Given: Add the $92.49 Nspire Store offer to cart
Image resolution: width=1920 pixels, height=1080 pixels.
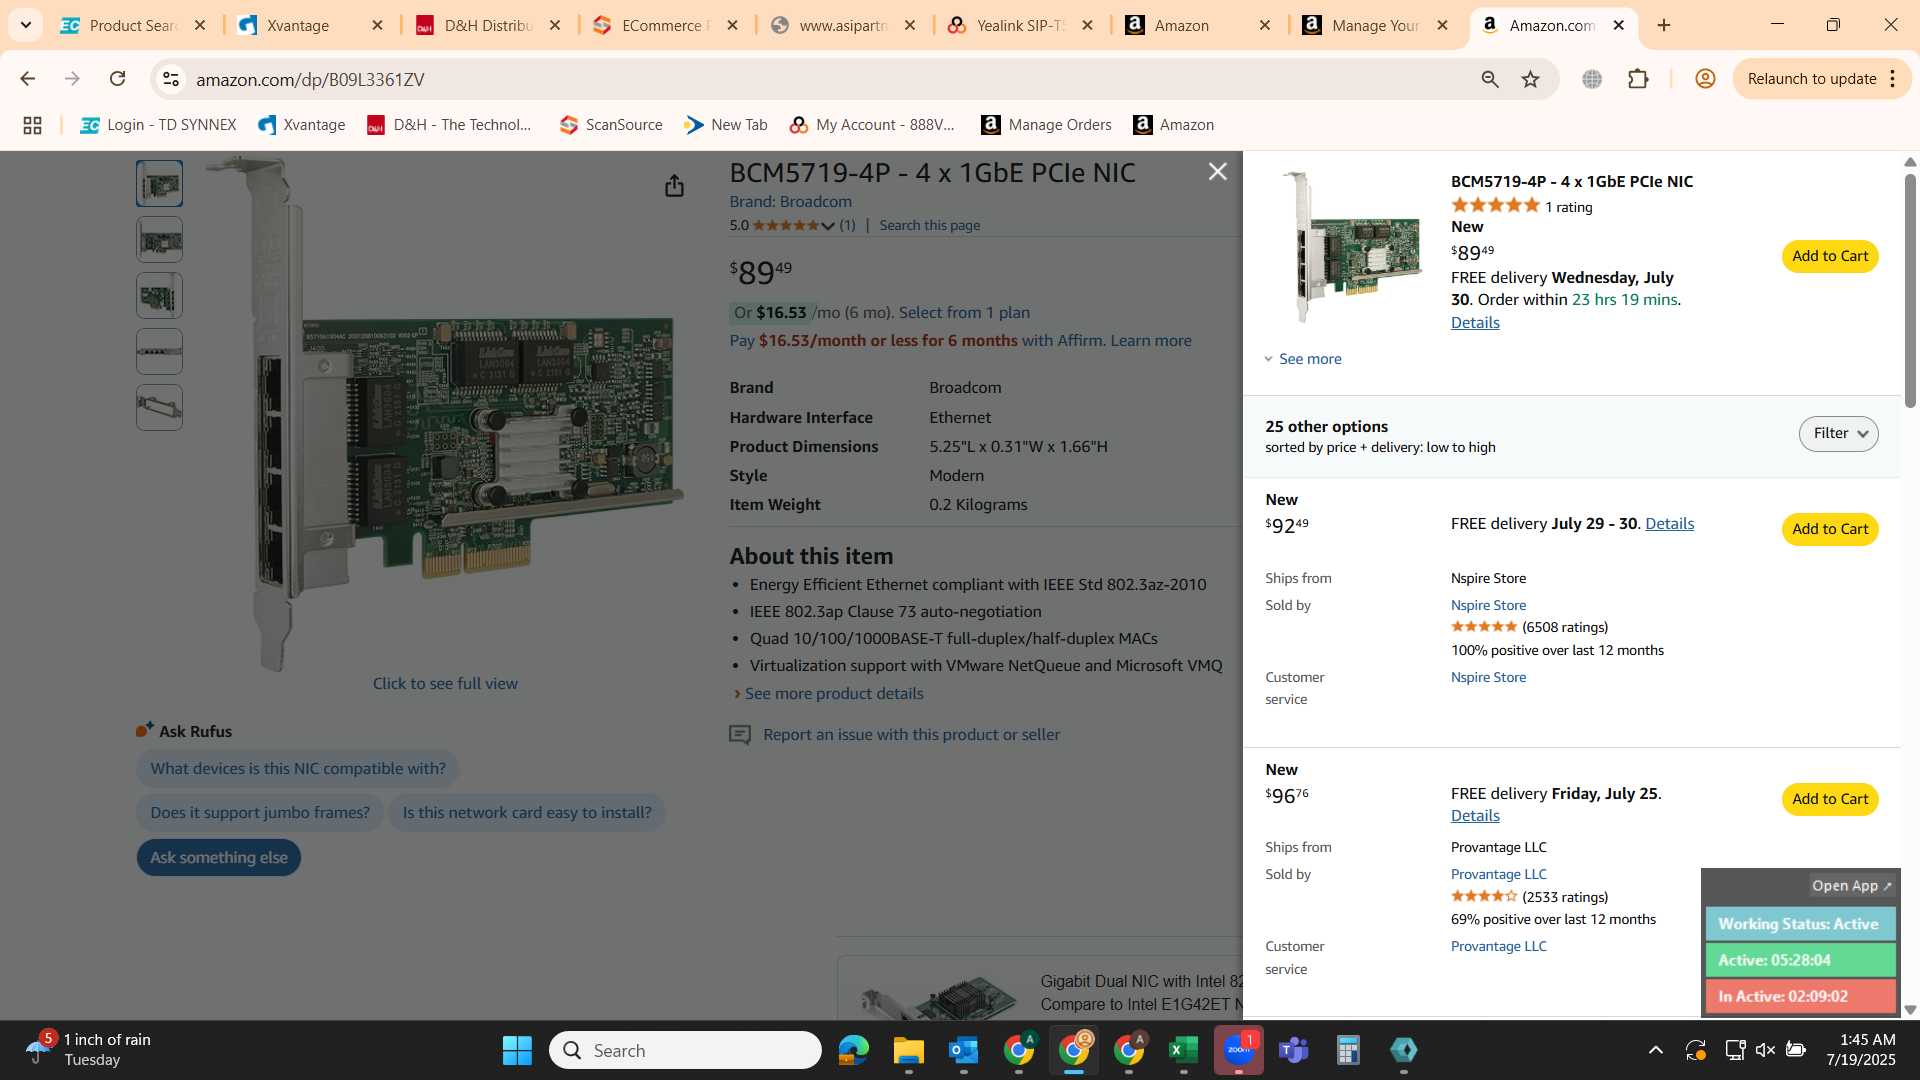Looking at the screenshot, I should (x=1829, y=529).
